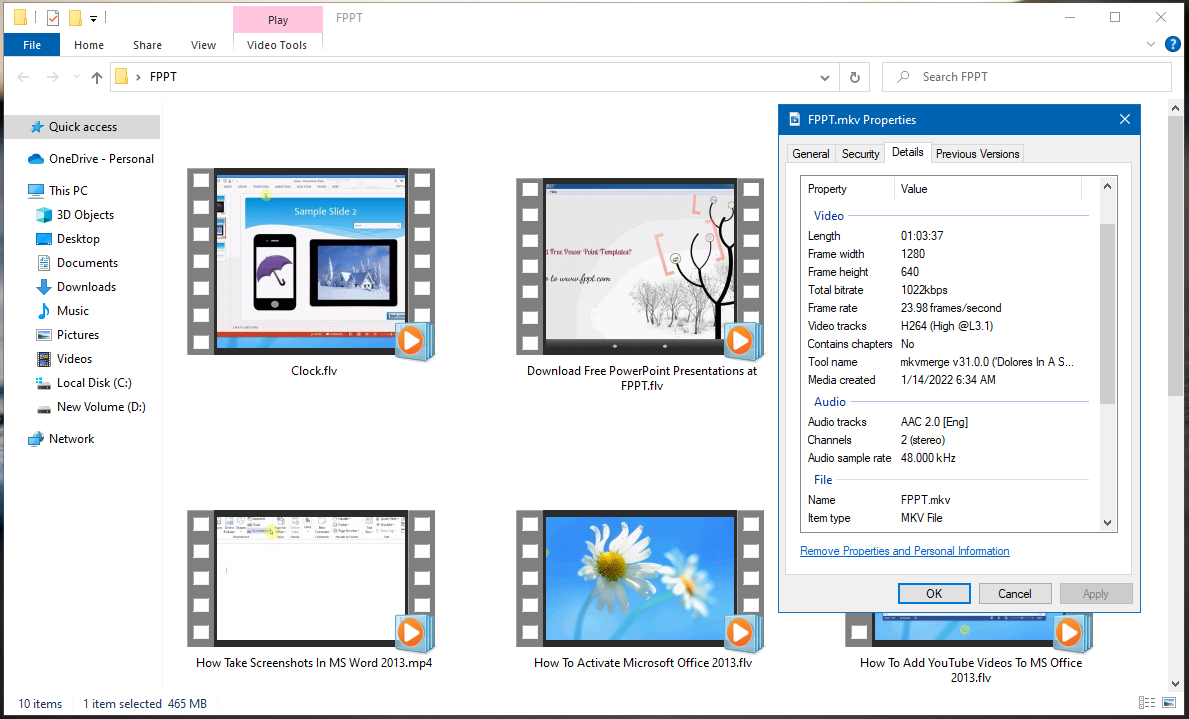The height and width of the screenshot is (719, 1189).
Task: Open Quick Access Toolbar customize dropdown
Action: 94,18
